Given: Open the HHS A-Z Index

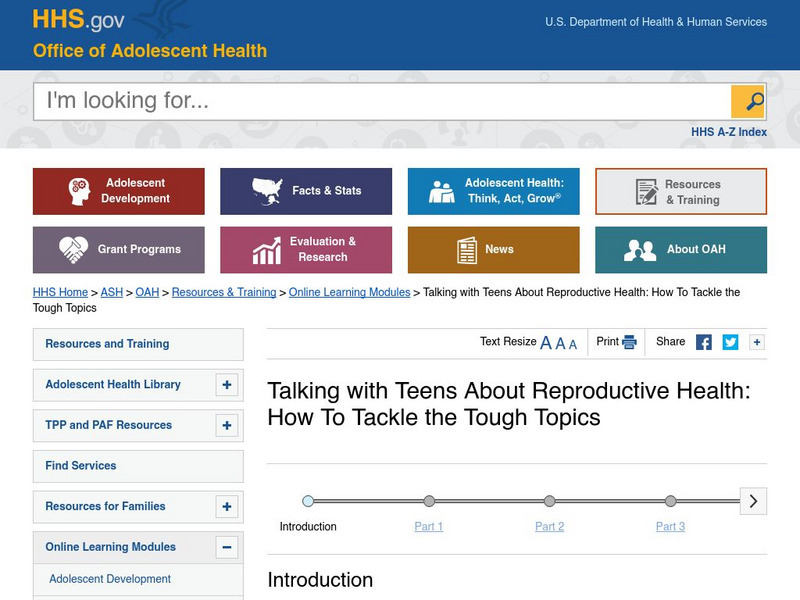Looking at the screenshot, I should tap(731, 131).
